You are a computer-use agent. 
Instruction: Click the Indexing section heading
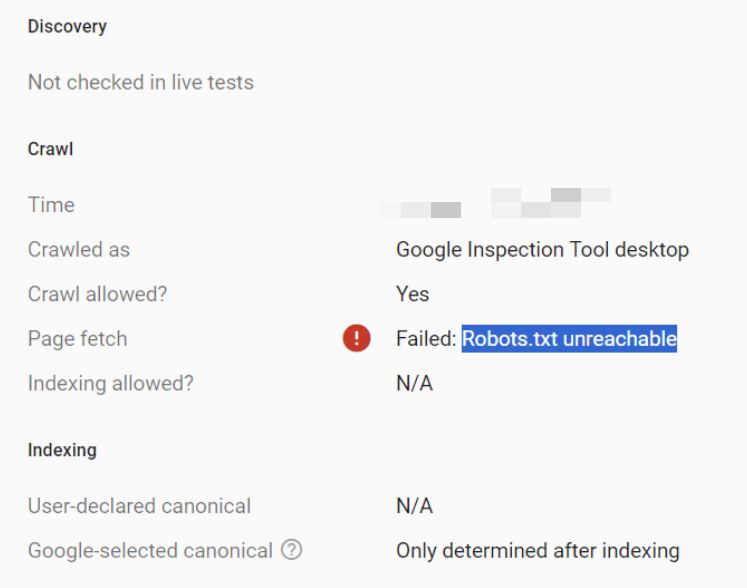click(x=62, y=450)
